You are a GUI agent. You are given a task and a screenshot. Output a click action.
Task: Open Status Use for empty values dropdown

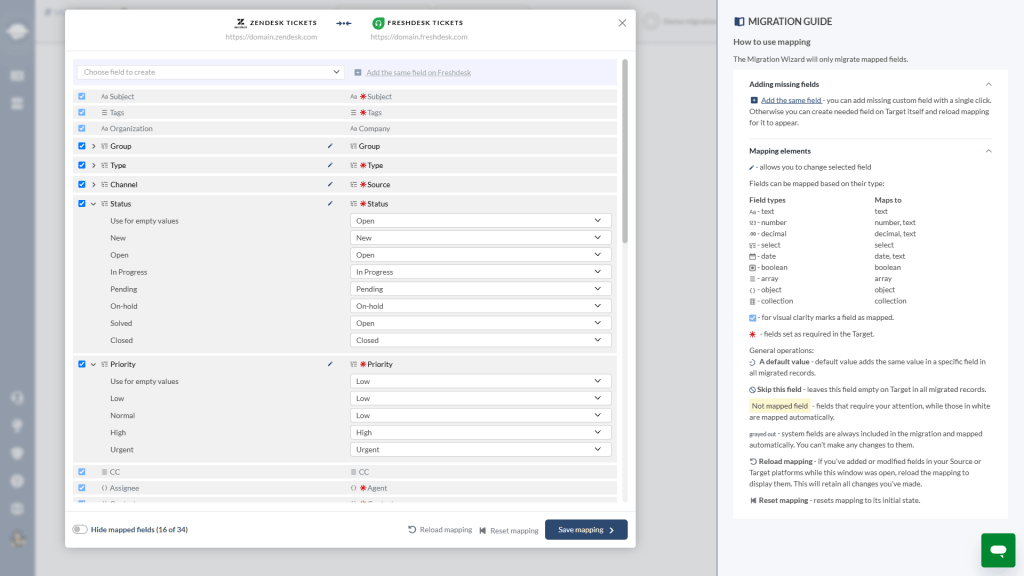pyautogui.click(x=481, y=221)
